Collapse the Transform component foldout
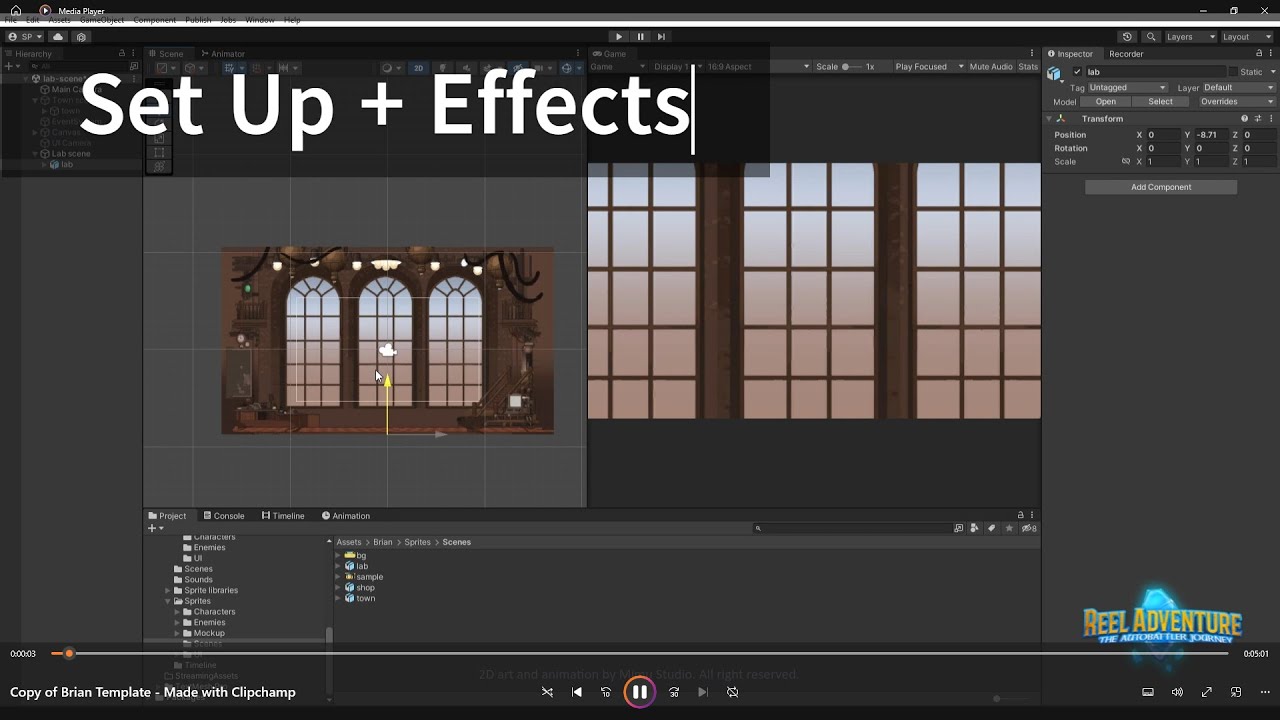 (1048, 119)
